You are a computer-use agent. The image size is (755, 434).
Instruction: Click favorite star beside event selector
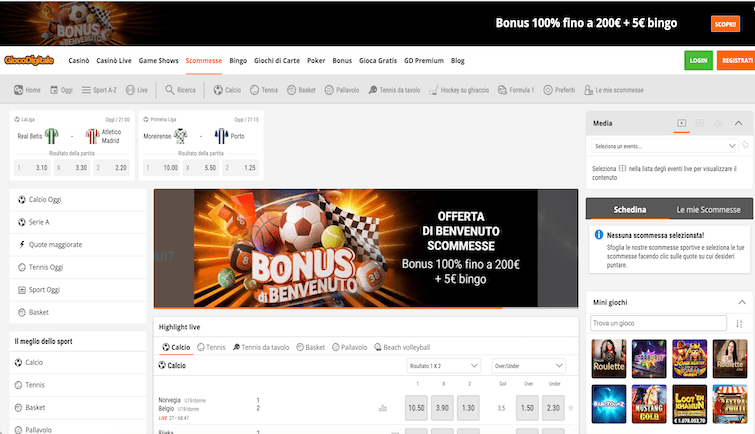point(745,145)
